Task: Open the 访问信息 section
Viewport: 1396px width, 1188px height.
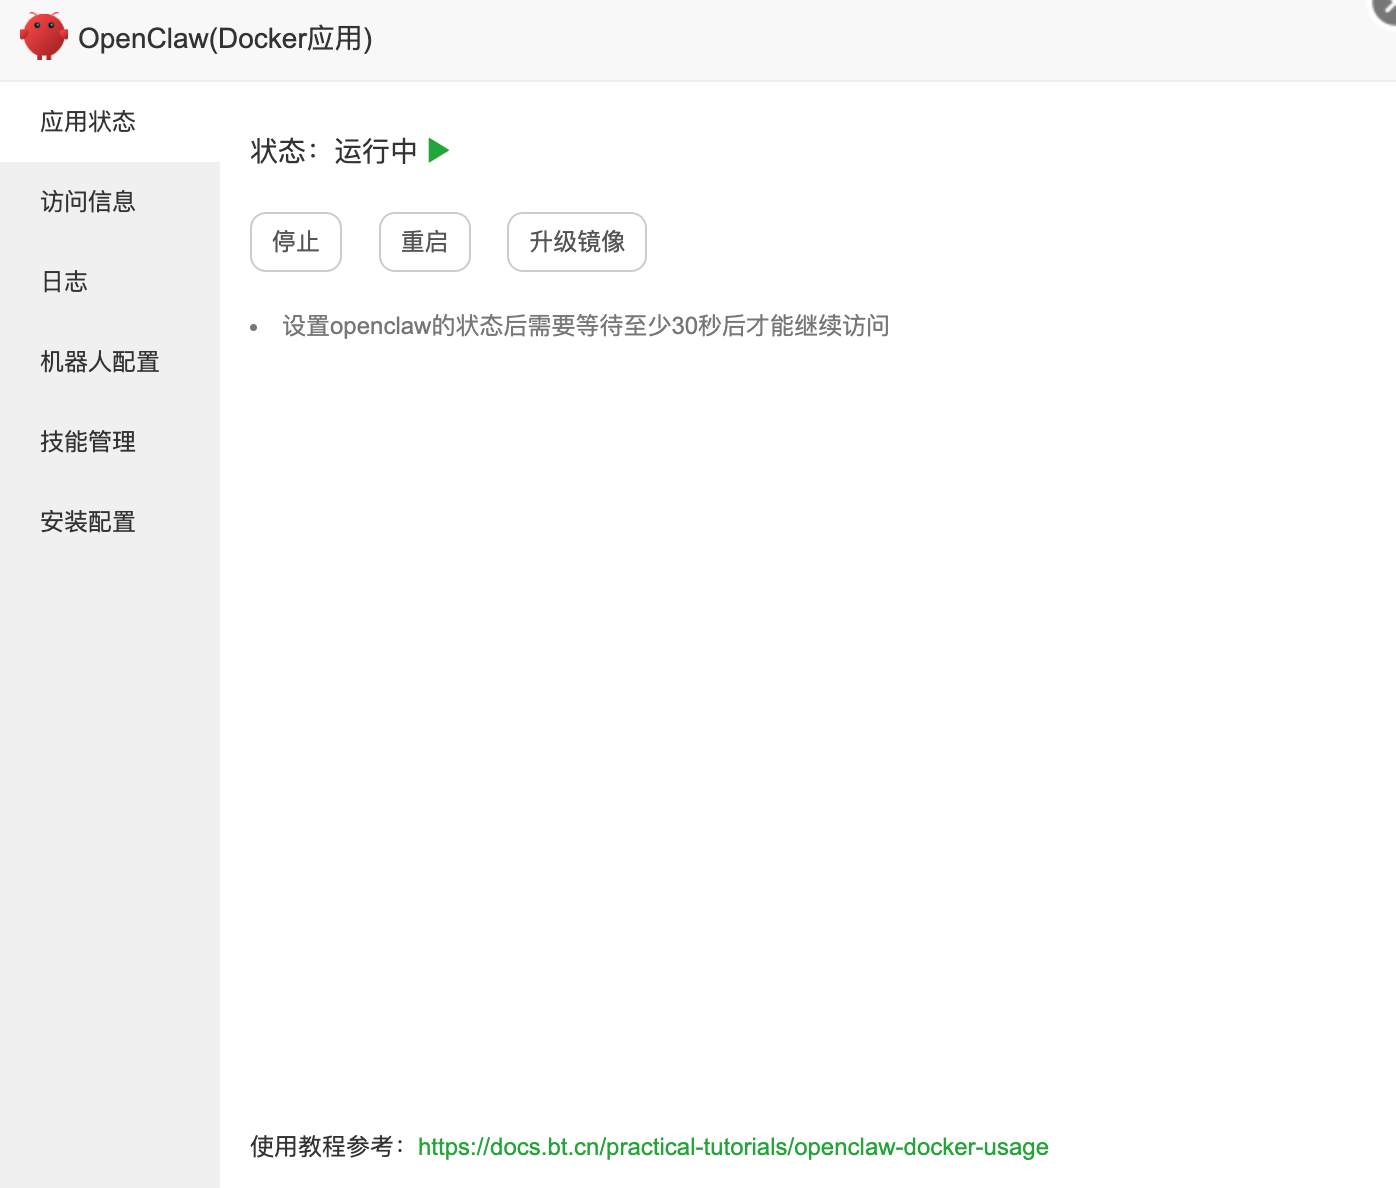Action: [88, 201]
